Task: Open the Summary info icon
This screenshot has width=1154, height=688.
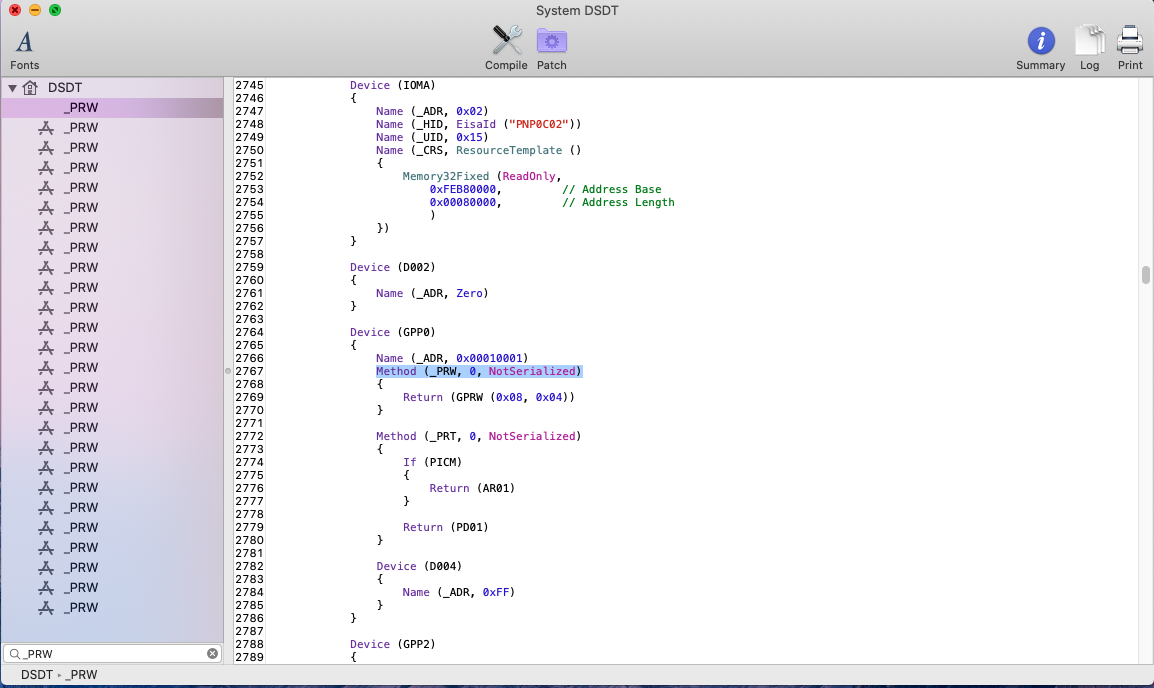Action: (x=1041, y=41)
